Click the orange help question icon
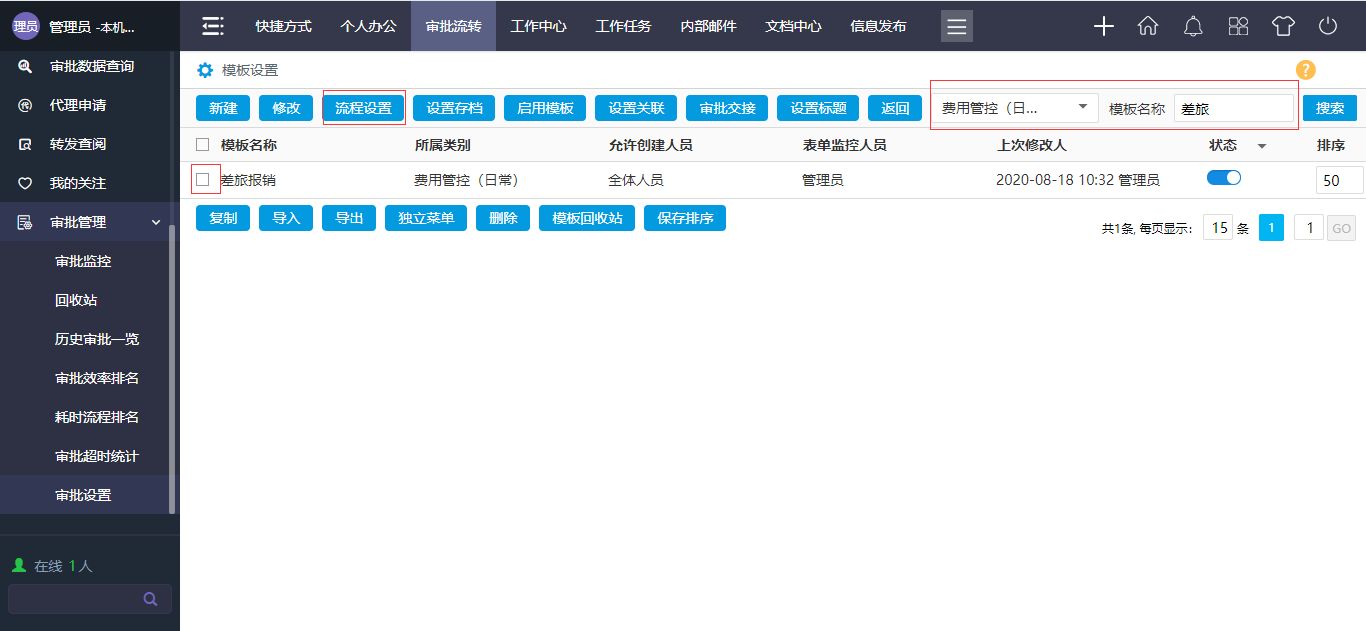Screen dimensions: 1366x631 tap(1305, 70)
